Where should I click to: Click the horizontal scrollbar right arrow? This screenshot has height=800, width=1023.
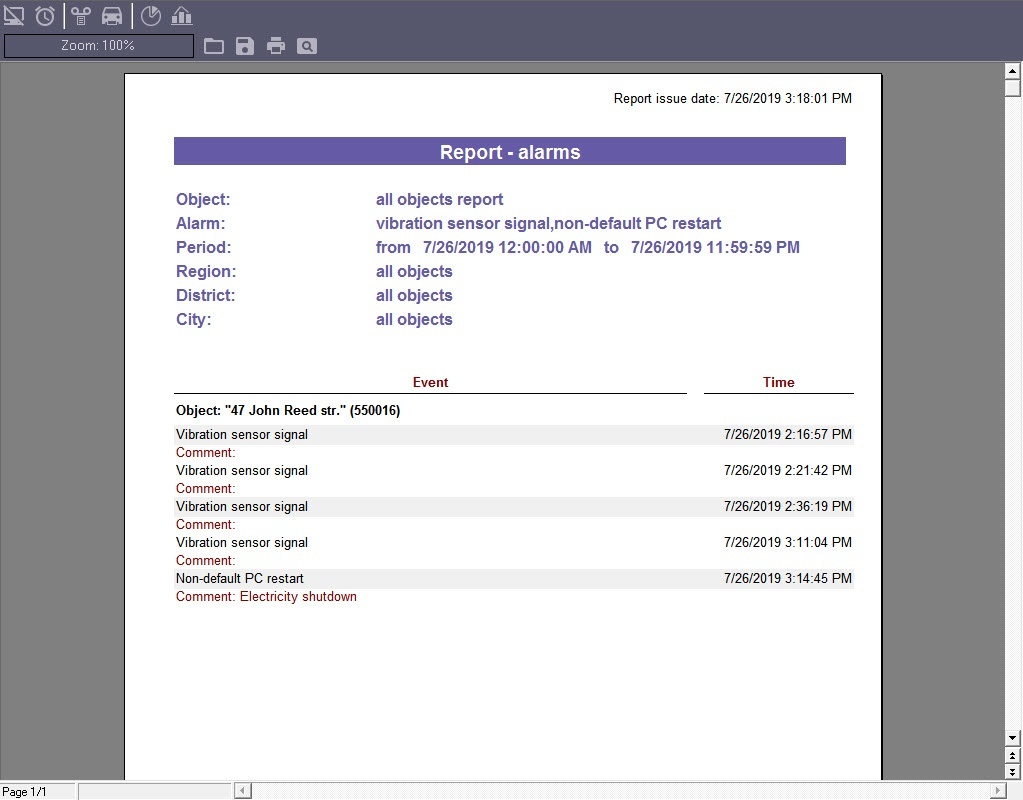click(996, 791)
